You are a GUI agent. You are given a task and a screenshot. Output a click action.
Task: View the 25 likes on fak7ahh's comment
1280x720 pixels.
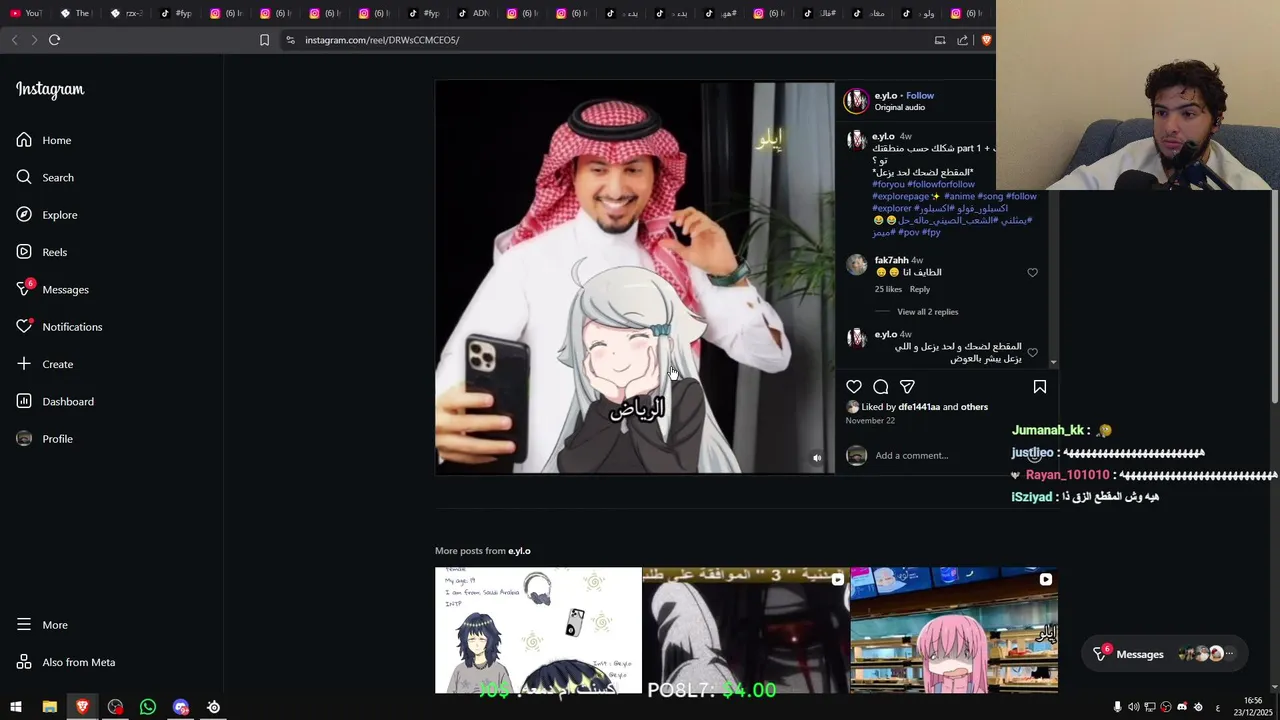(888, 289)
